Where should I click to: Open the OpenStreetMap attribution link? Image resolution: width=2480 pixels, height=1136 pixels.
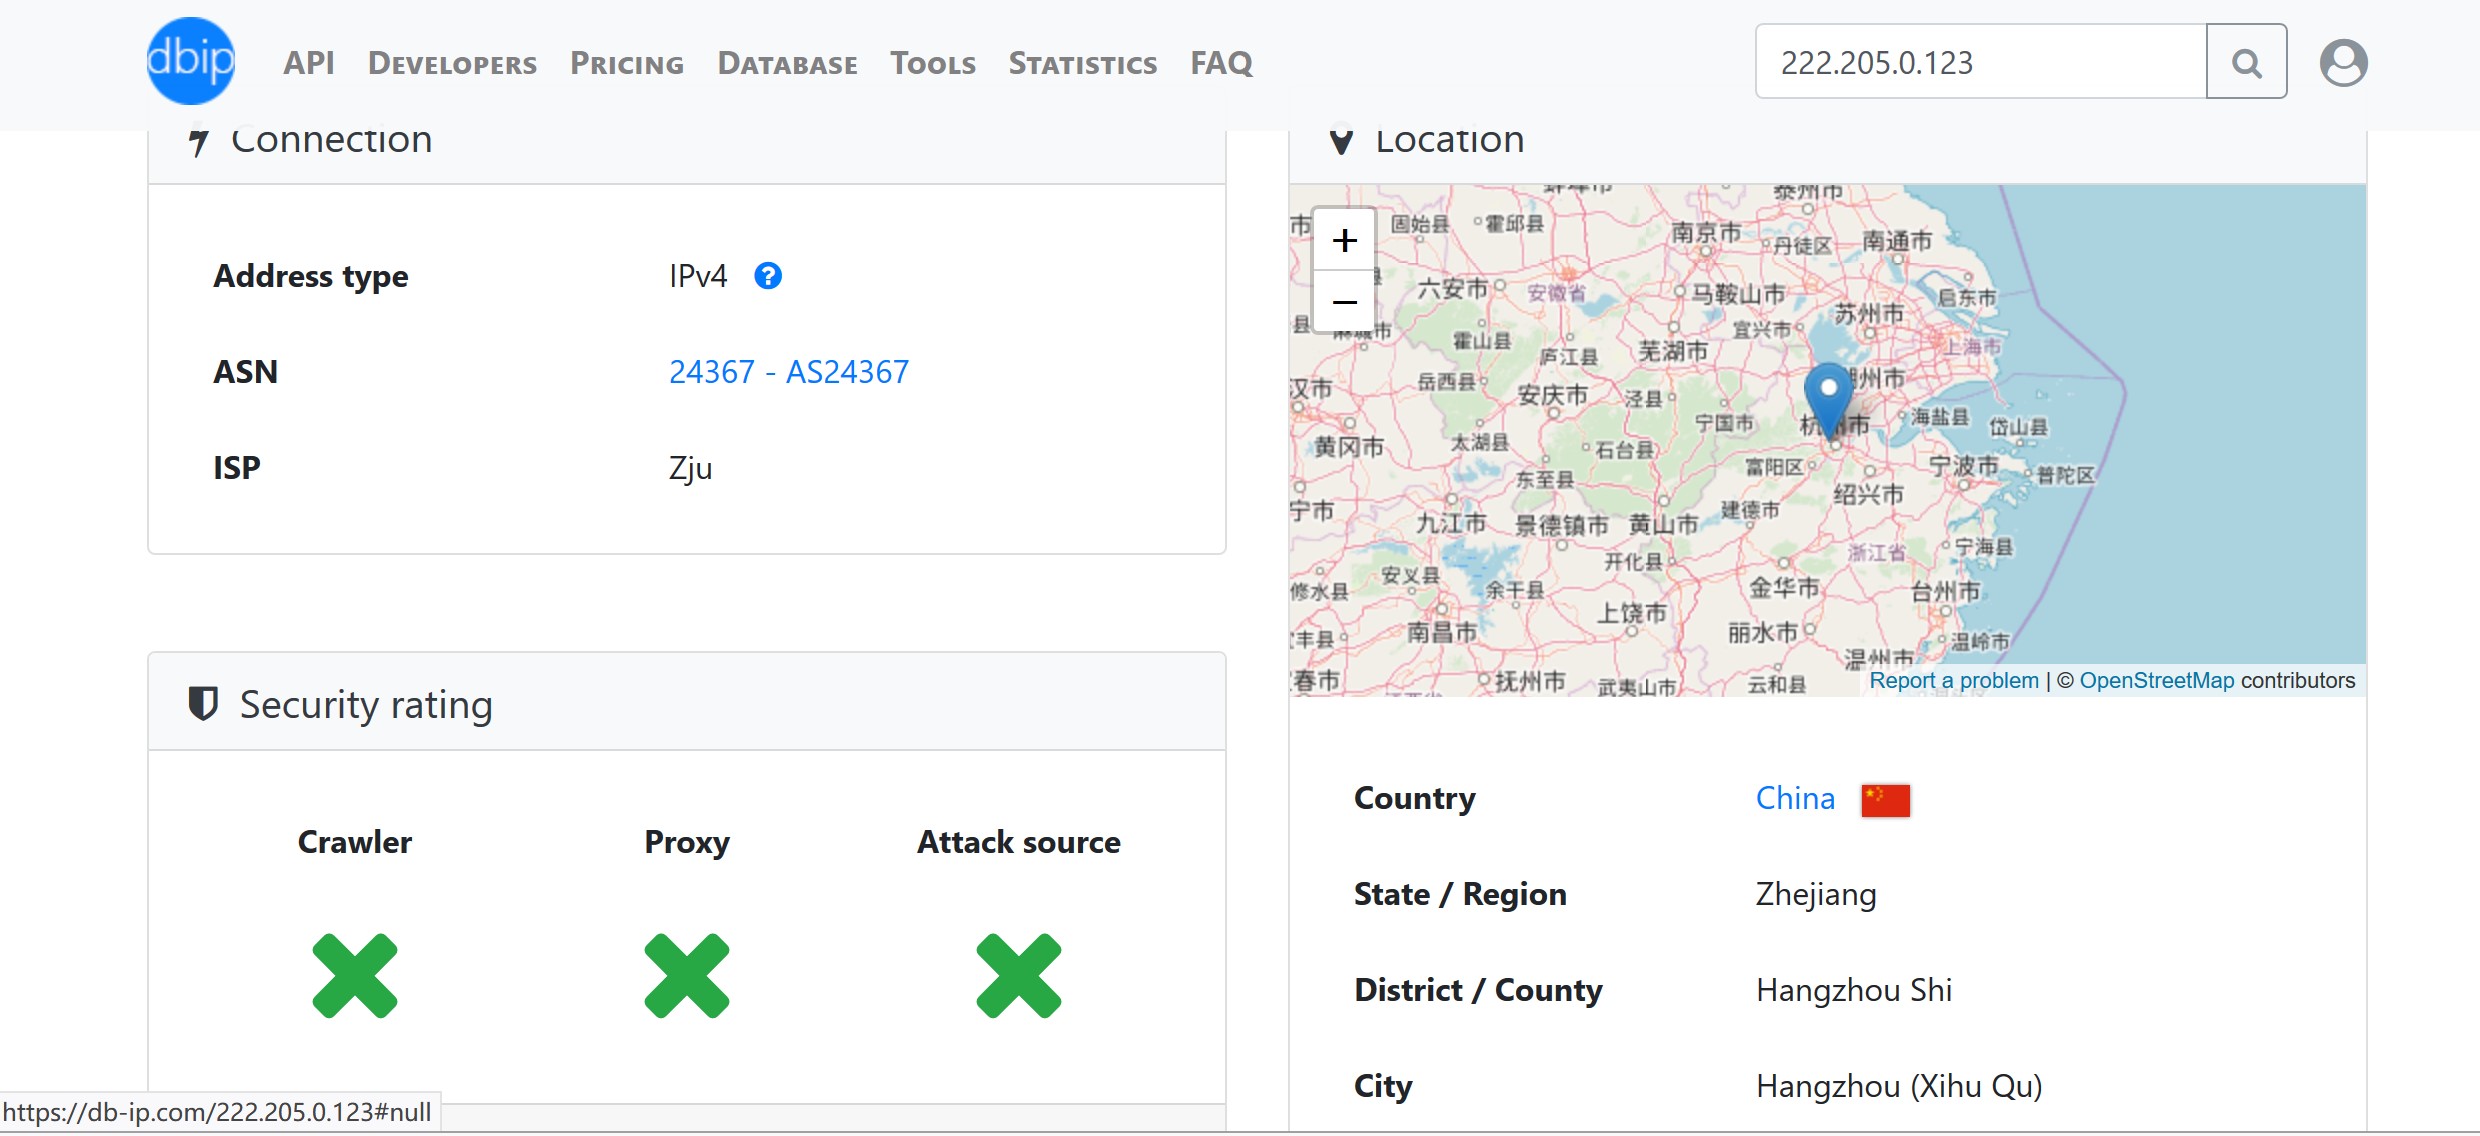click(2156, 681)
